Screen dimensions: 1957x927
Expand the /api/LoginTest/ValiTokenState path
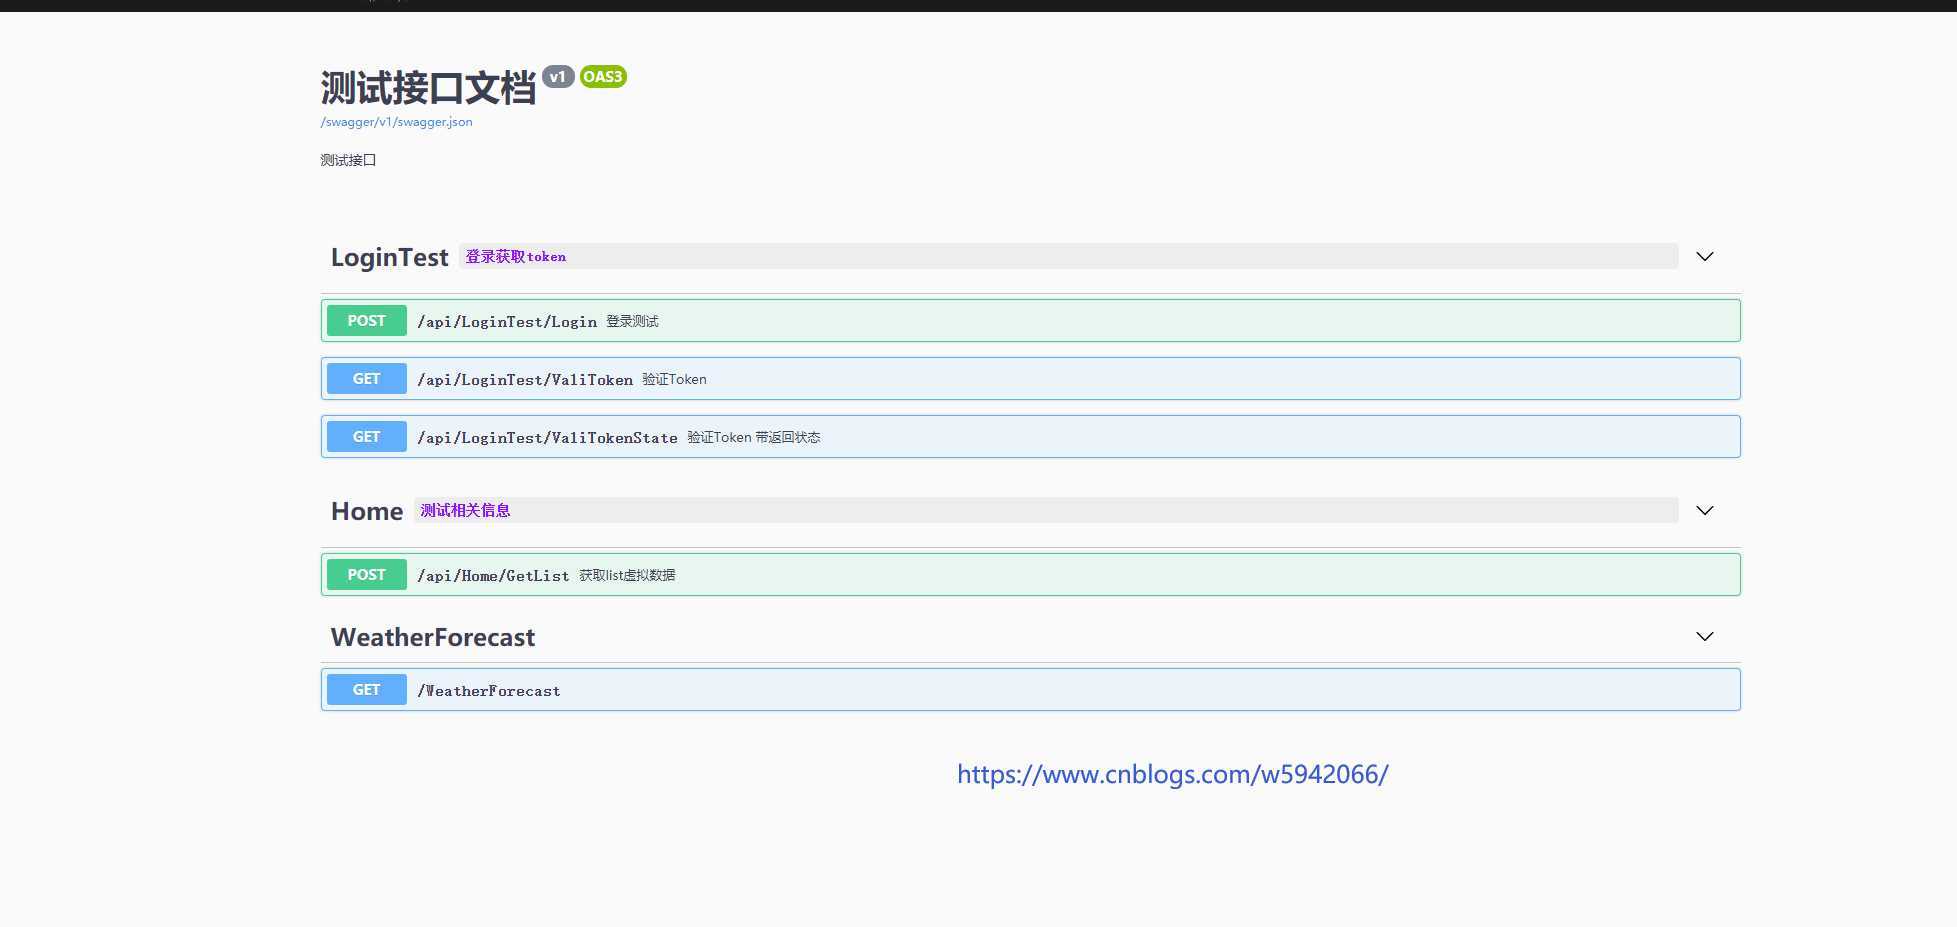tap(547, 438)
